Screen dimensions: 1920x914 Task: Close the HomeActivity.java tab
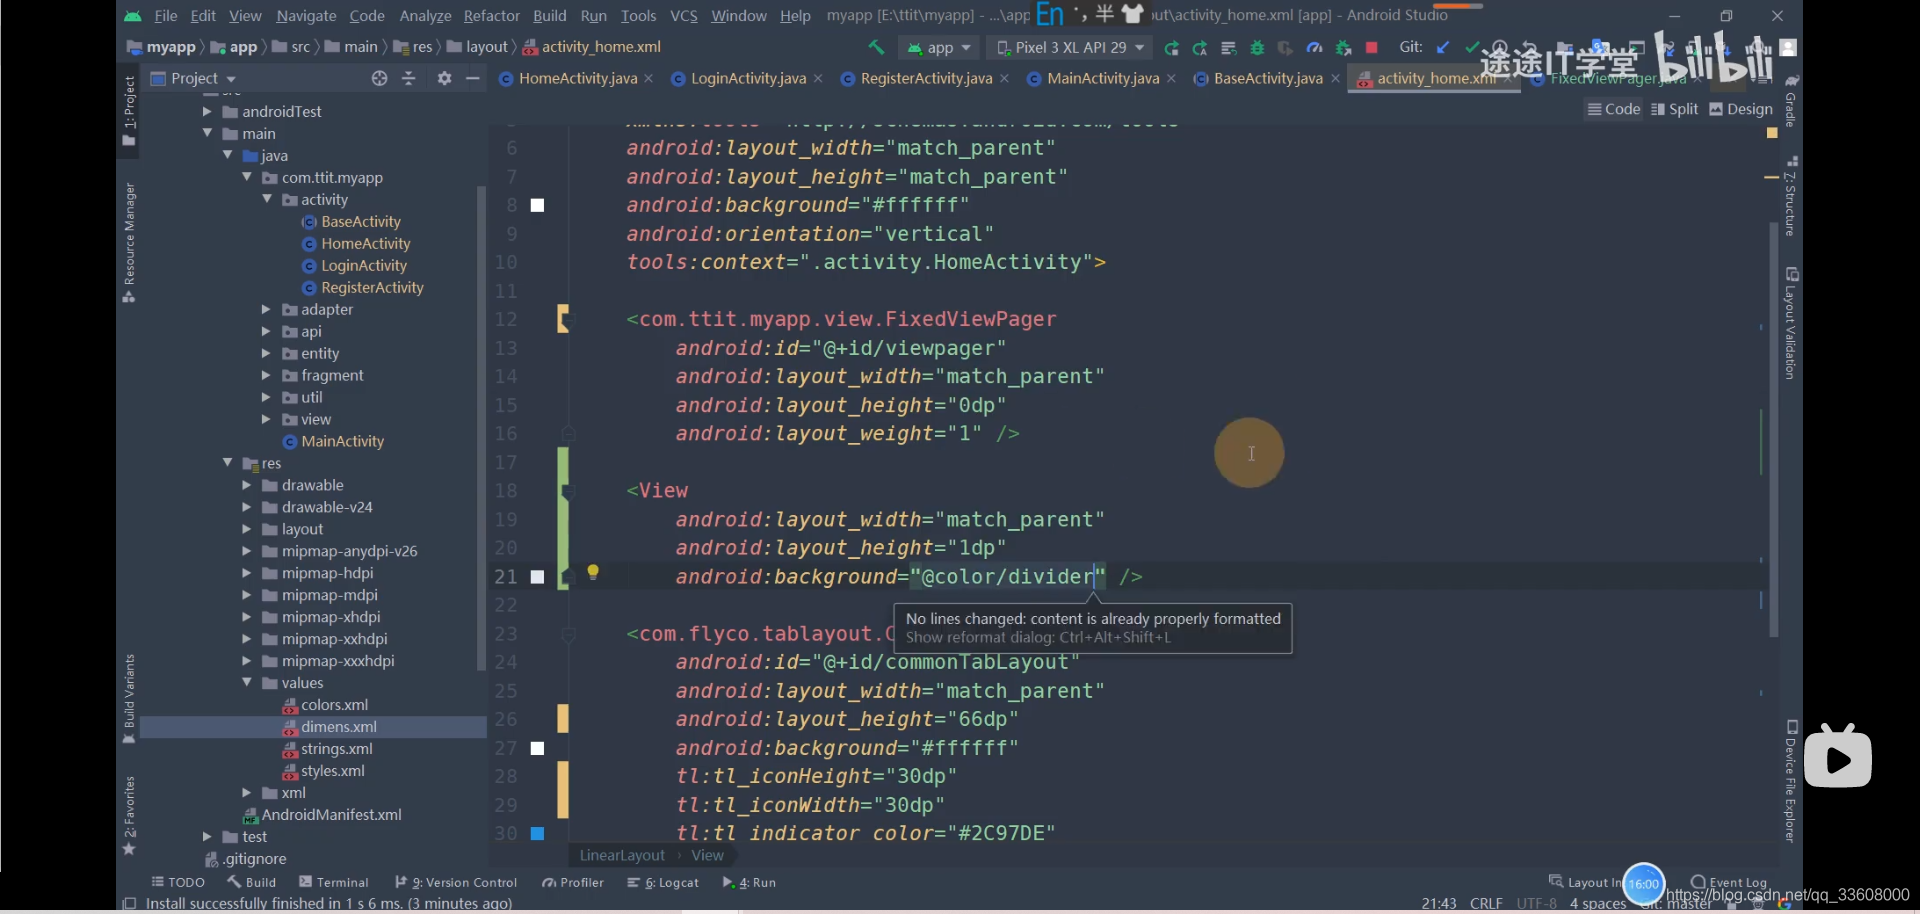649,78
